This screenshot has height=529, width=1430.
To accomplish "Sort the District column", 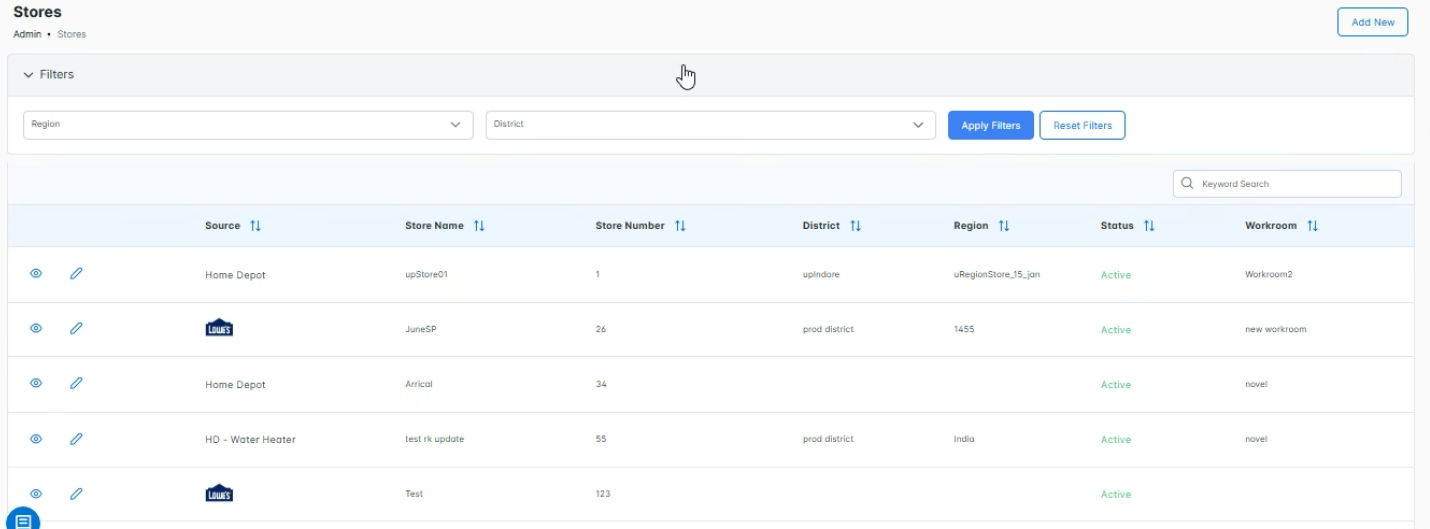I will point(855,226).
